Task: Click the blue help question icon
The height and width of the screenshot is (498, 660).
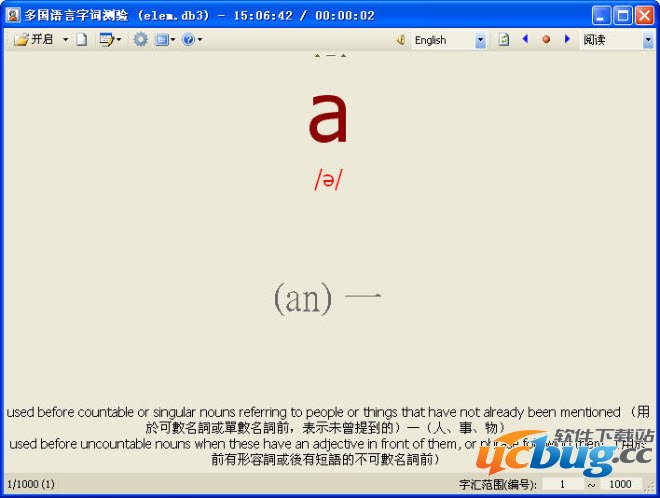Action: tap(188, 40)
